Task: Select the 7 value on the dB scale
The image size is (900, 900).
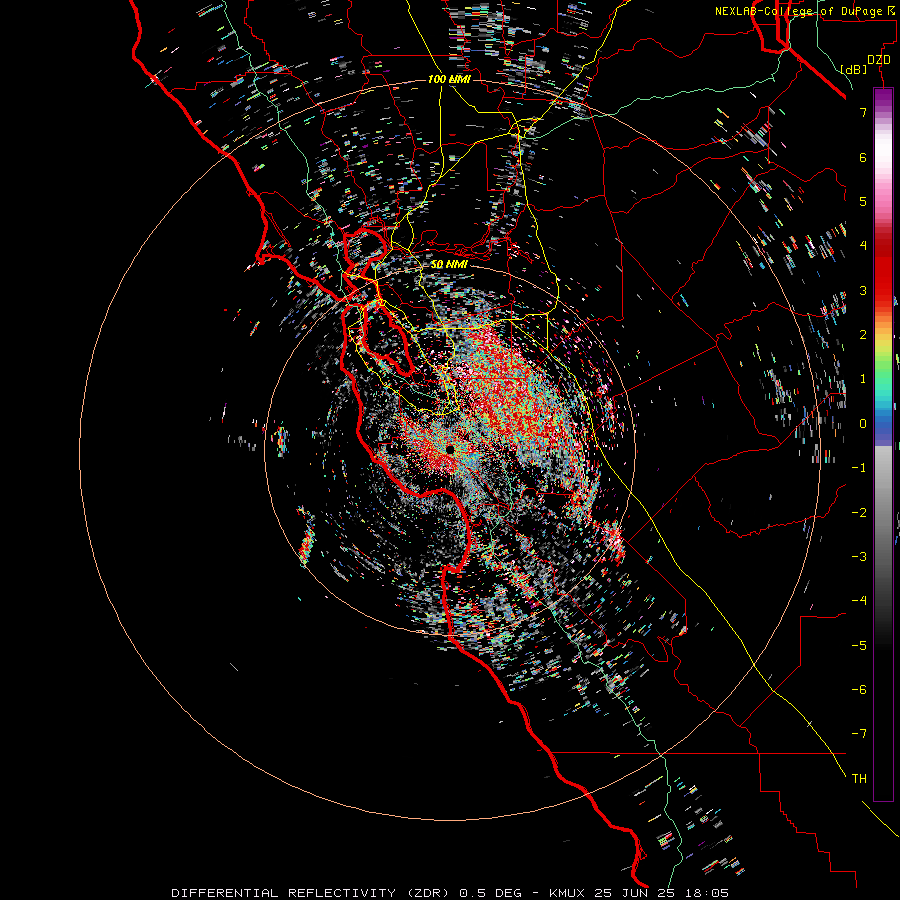Action: pyautogui.click(x=863, y=112)
